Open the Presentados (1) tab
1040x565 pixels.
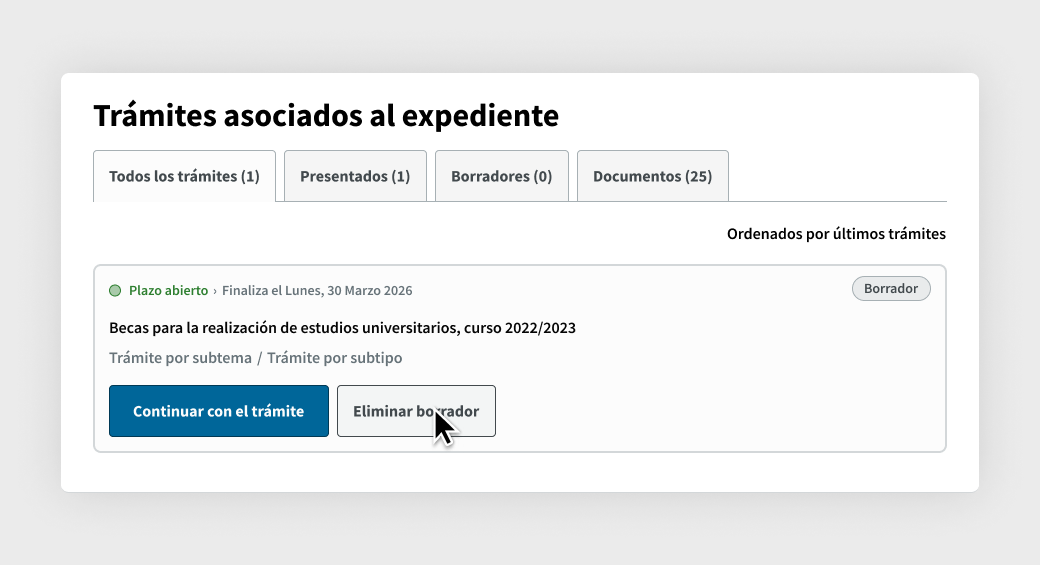[x=356, y=176]
